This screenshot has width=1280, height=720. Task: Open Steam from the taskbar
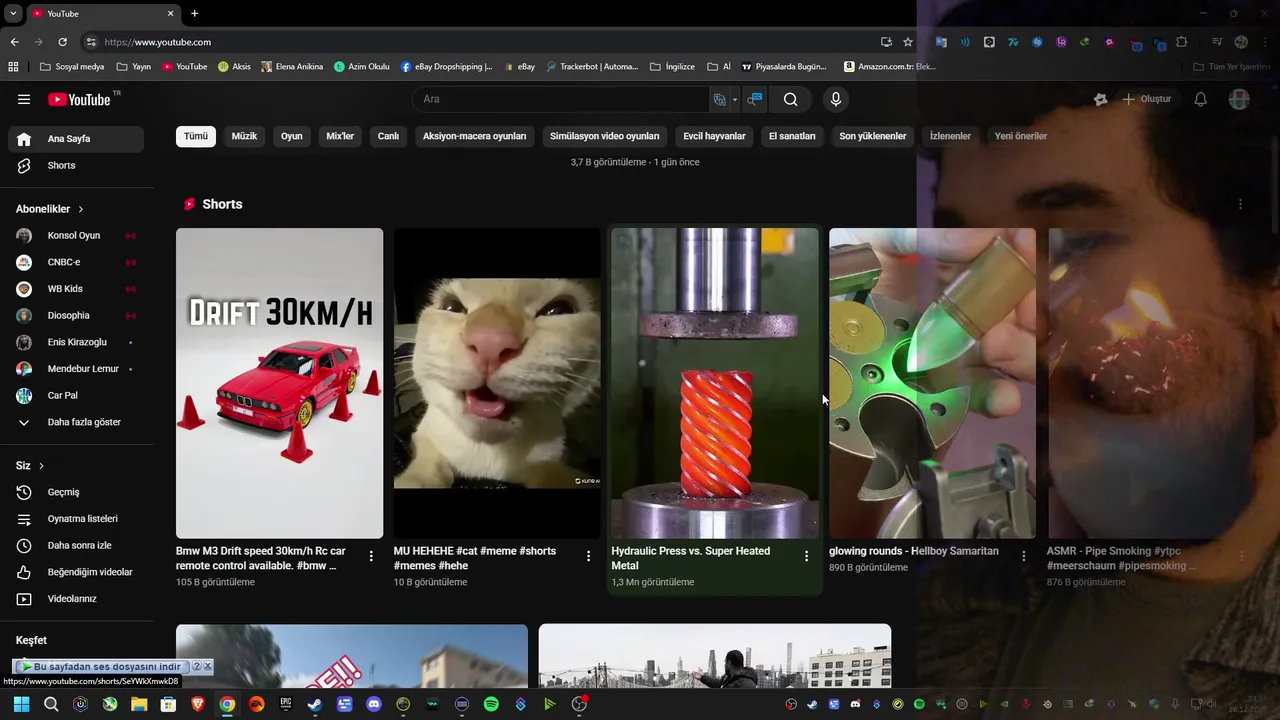[315, 704]
